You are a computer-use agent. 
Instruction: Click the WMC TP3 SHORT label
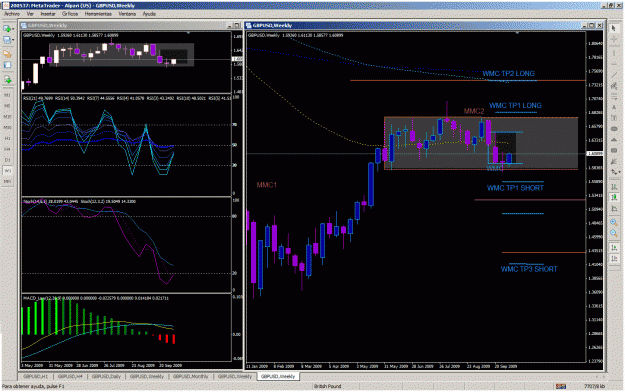pyautogui.click(x=529, y=269)
